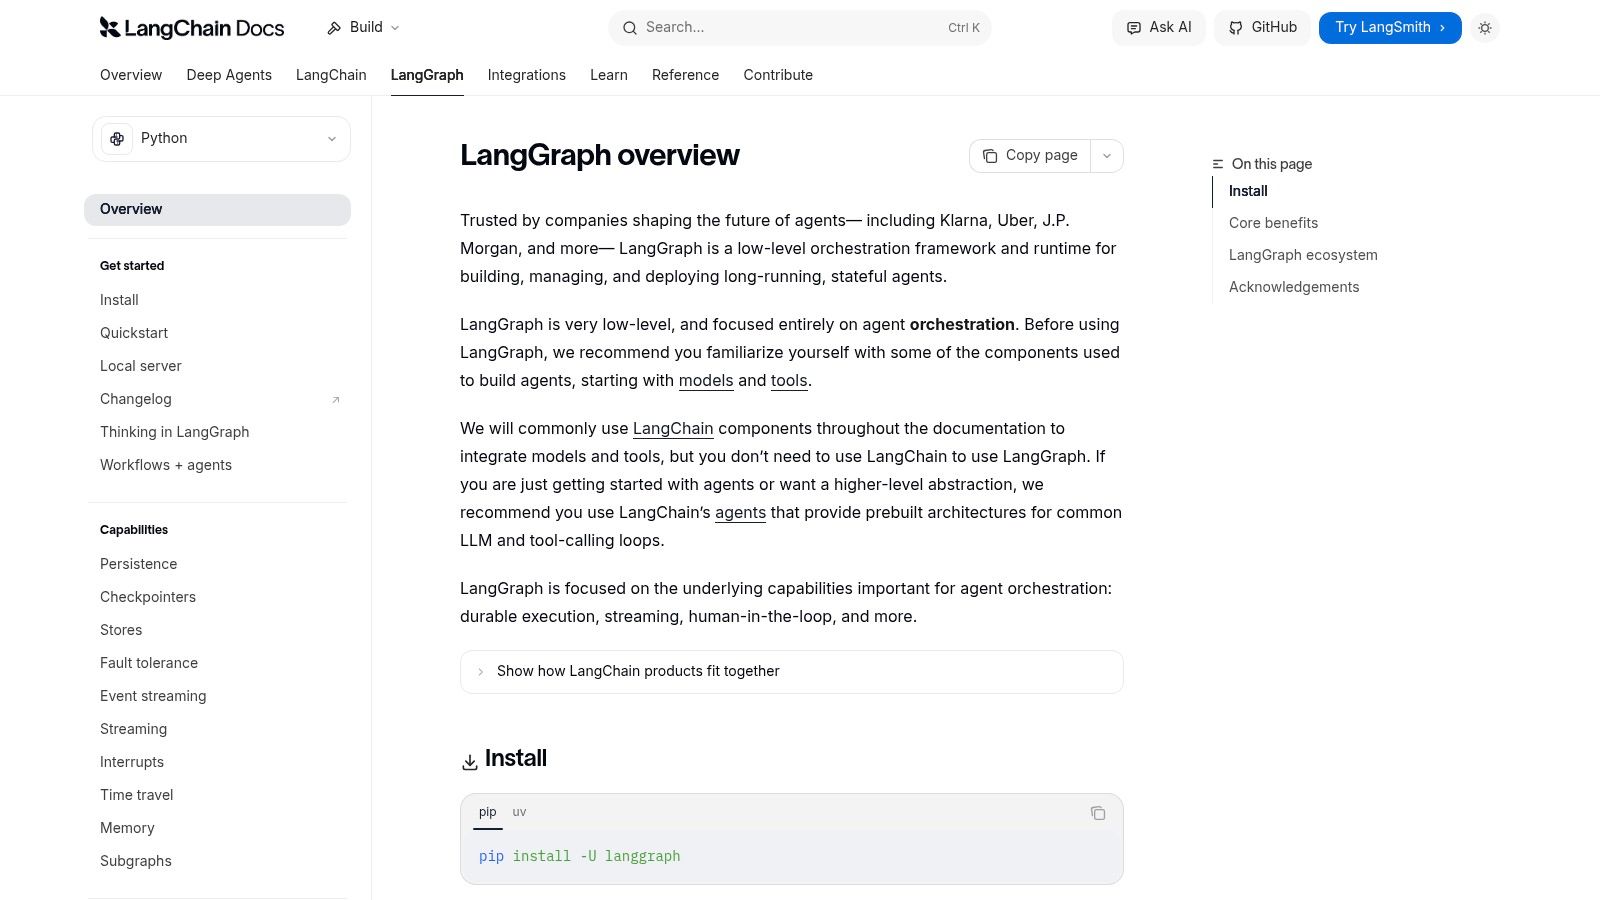Click the Copy page button
The height and width of the screenshot is (900, 1600).
tap(1030, 156)
